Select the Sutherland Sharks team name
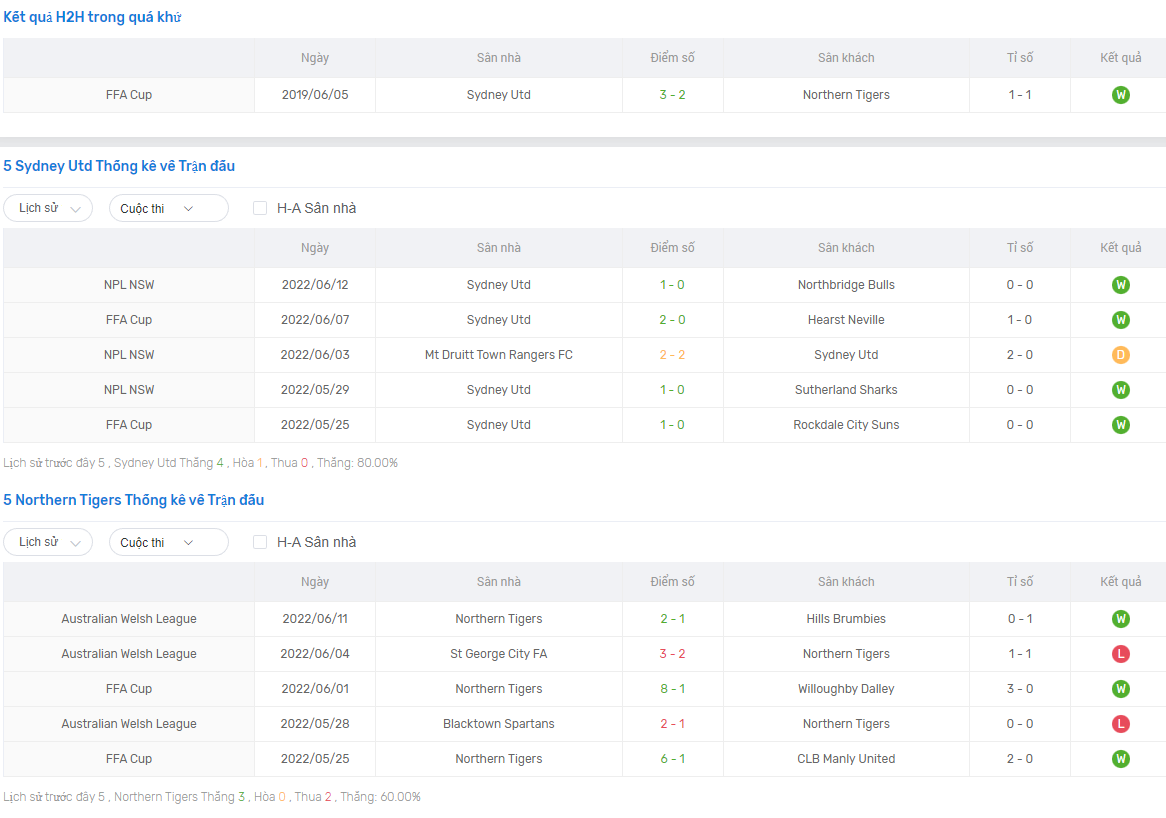1166x818 pixels. click(x=846, y=390)
